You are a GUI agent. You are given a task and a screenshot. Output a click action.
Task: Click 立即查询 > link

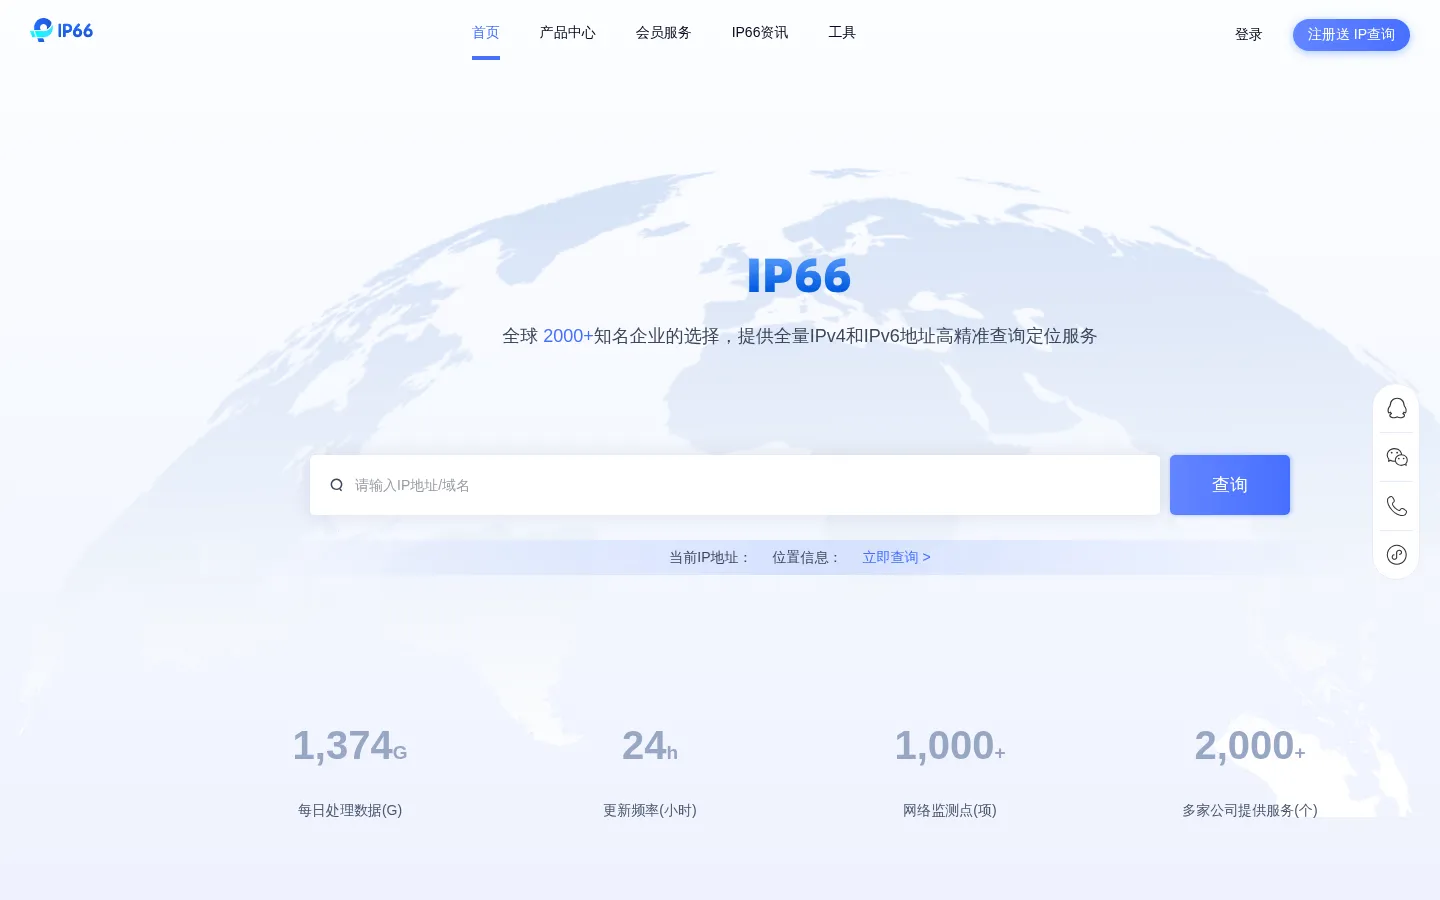(x=897, y=557)
